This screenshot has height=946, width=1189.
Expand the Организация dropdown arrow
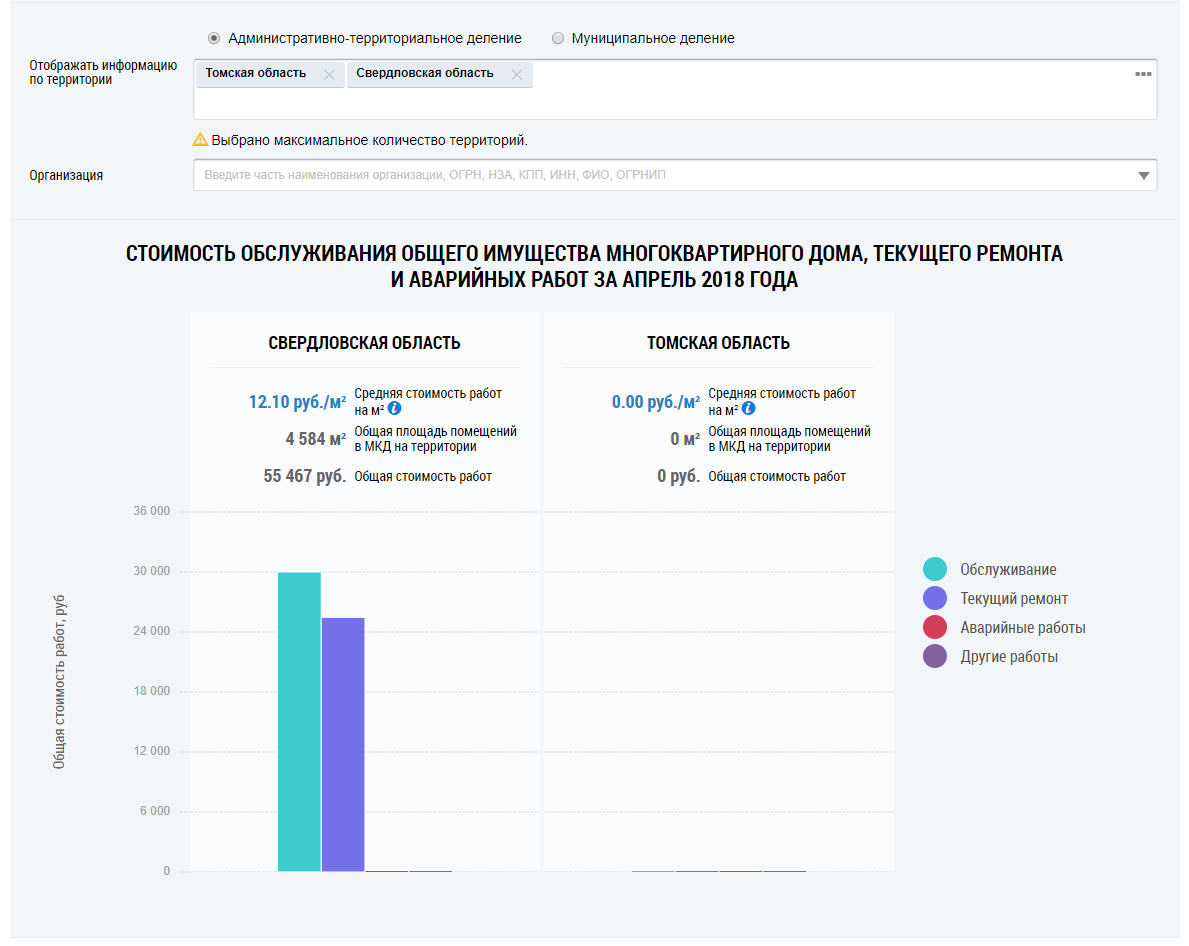click(x=1143, y=176)
